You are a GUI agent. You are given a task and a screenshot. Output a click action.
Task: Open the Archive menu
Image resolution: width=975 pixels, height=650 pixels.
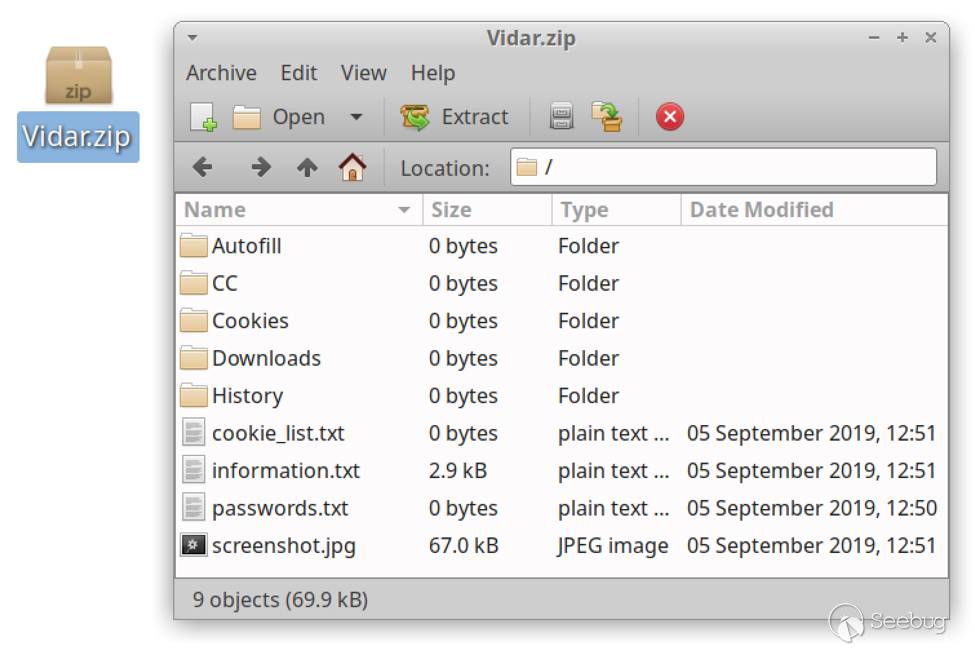[x=221, y=73]
